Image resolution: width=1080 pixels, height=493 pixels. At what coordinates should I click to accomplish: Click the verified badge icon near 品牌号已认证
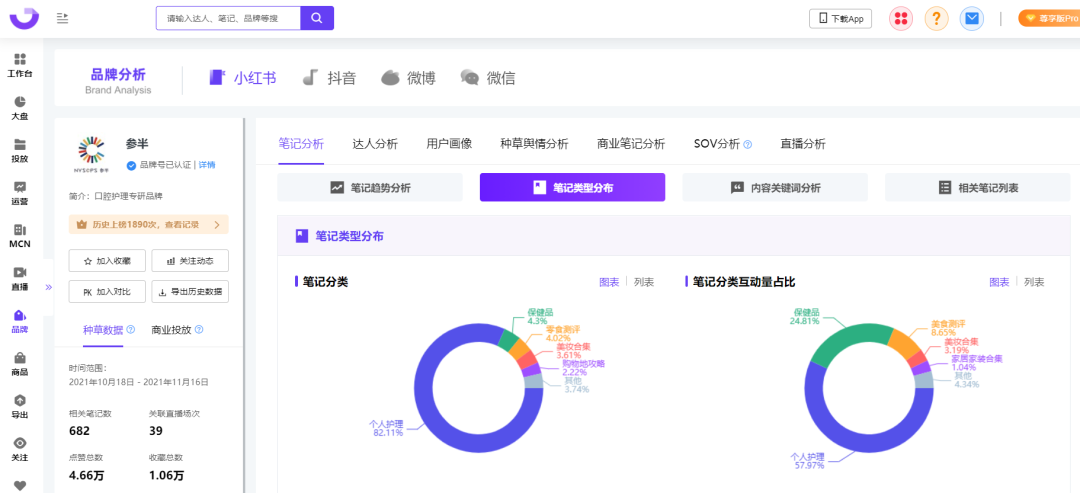pyautogui.click(x=130, y=165)
